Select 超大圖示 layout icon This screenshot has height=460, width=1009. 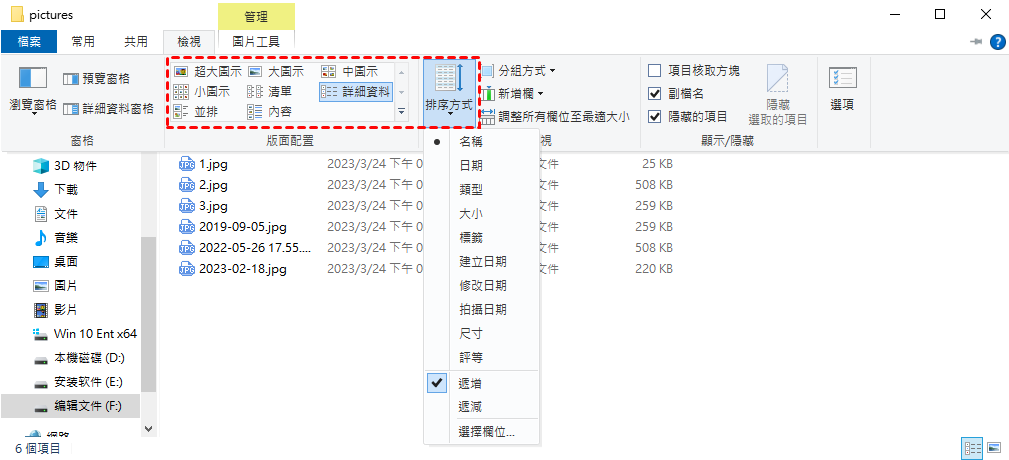click(181, 71)
